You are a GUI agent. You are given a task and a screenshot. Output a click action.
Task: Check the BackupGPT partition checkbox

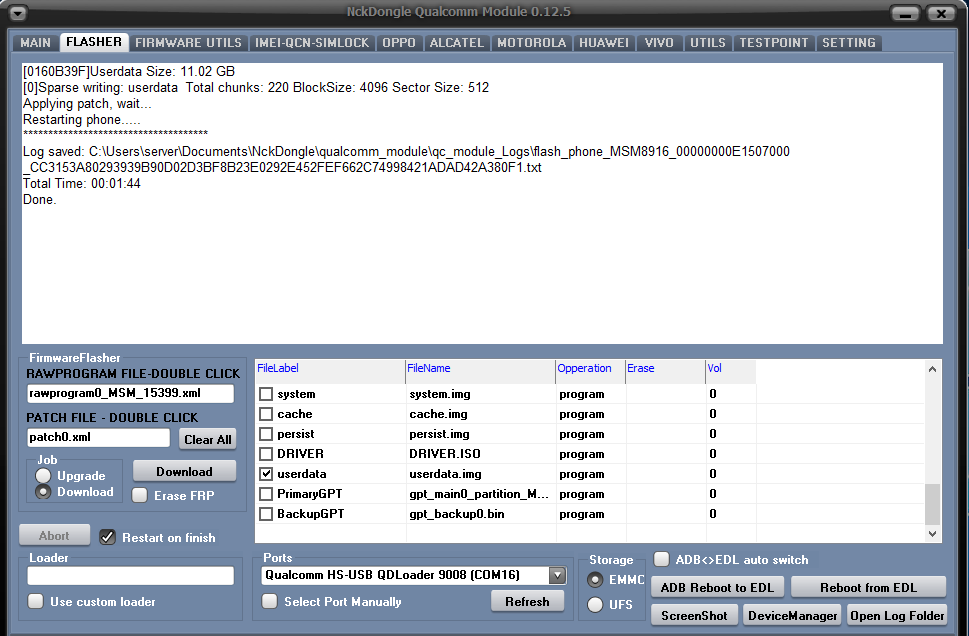tap(266, 514)
